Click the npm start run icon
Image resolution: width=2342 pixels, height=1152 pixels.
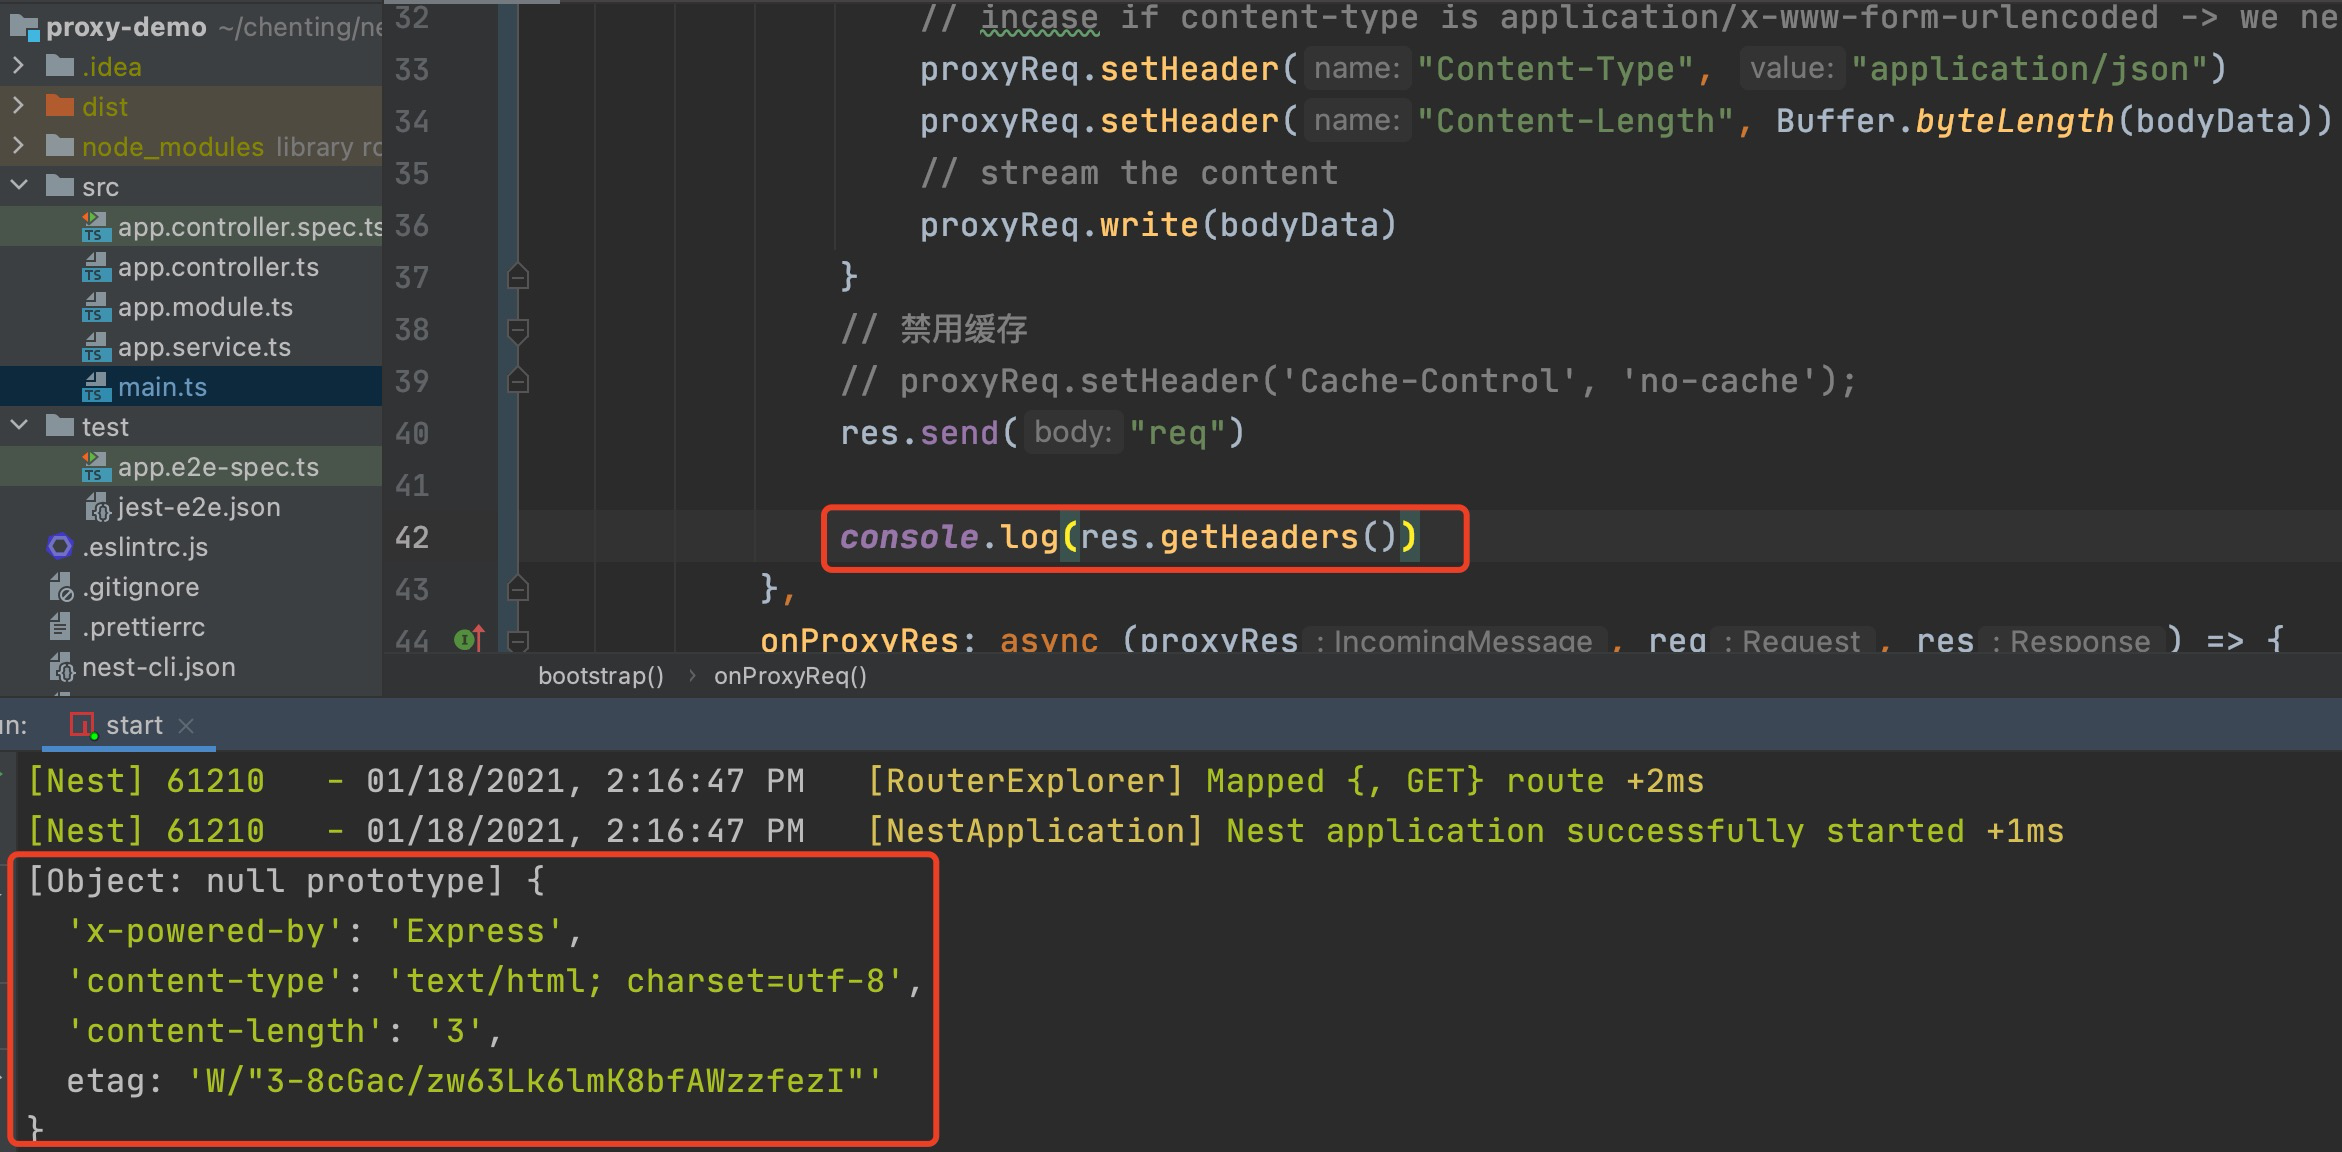pos(82,725)
